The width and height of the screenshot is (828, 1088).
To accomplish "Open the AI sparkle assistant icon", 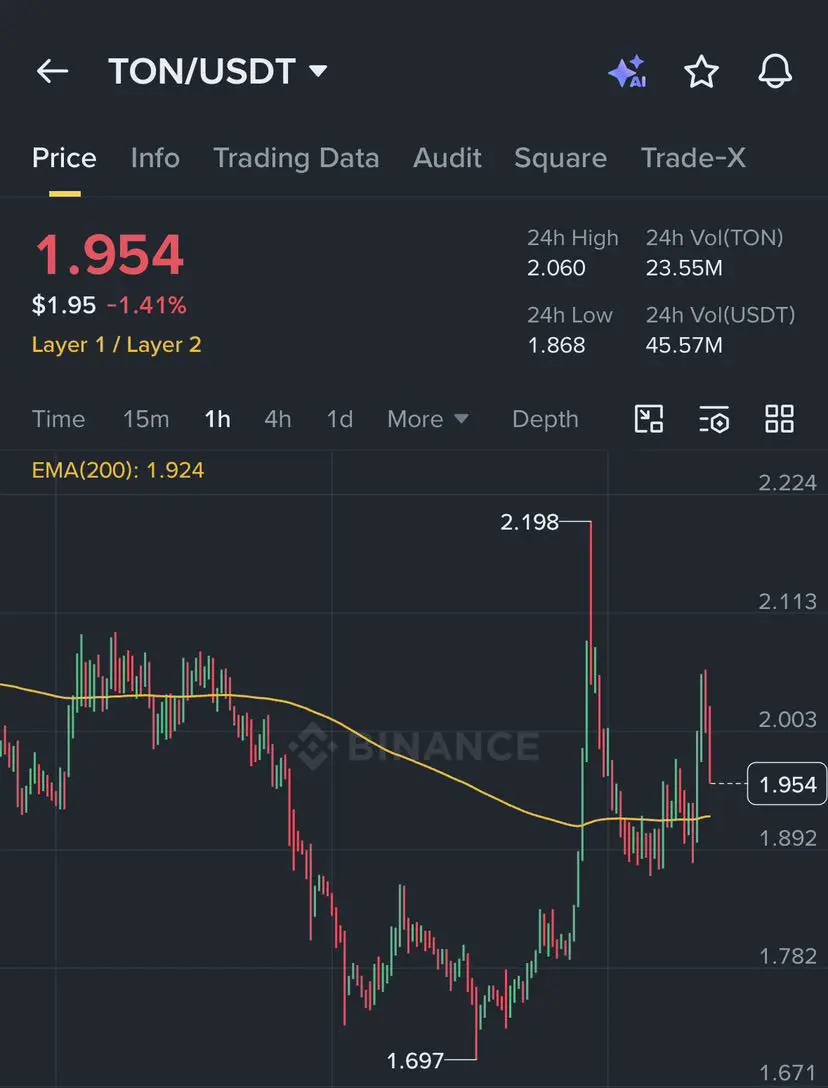I will coord(627,71).
